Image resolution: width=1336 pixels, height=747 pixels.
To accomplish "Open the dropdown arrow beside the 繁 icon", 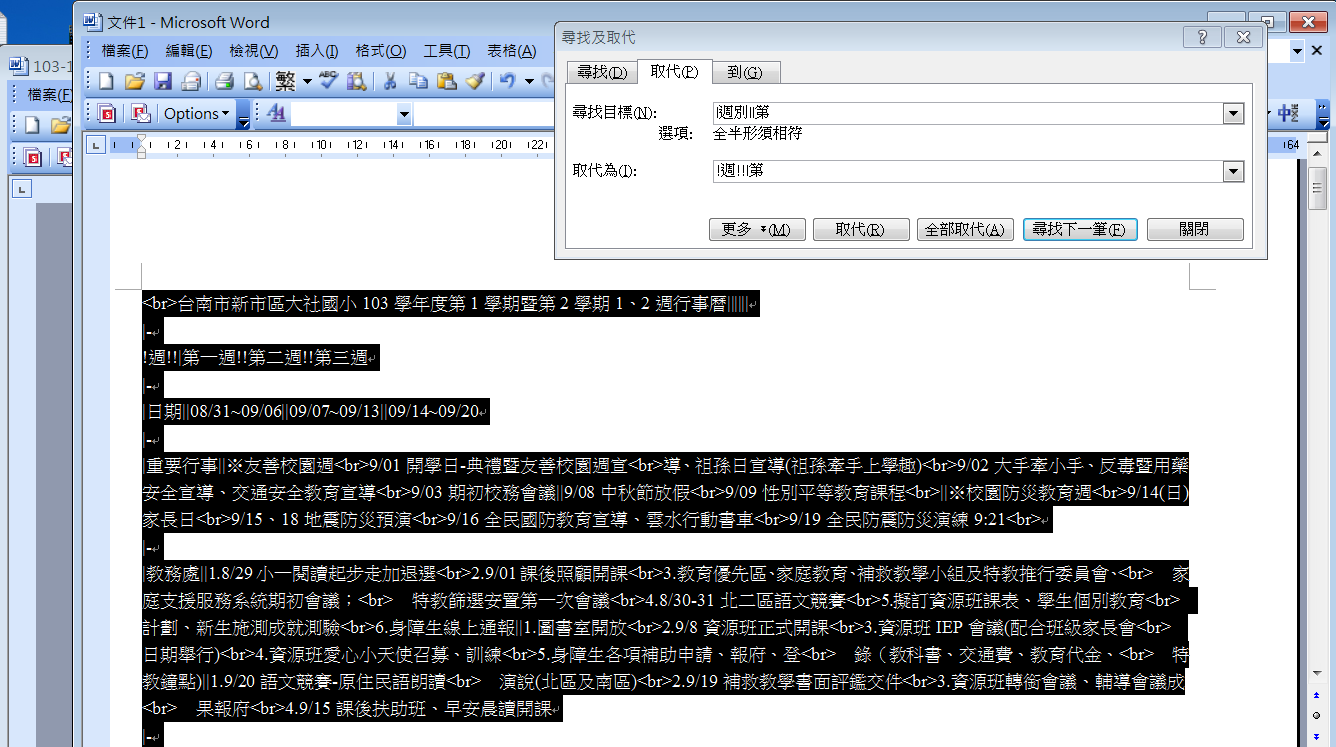I will point(307,81).
